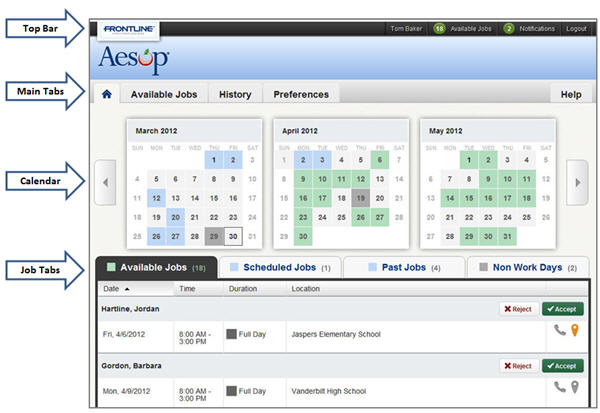The width and height of the screenshot is (600, 413).
Task: Show previous months with left calendar arrow
Action: coord(105,183)
